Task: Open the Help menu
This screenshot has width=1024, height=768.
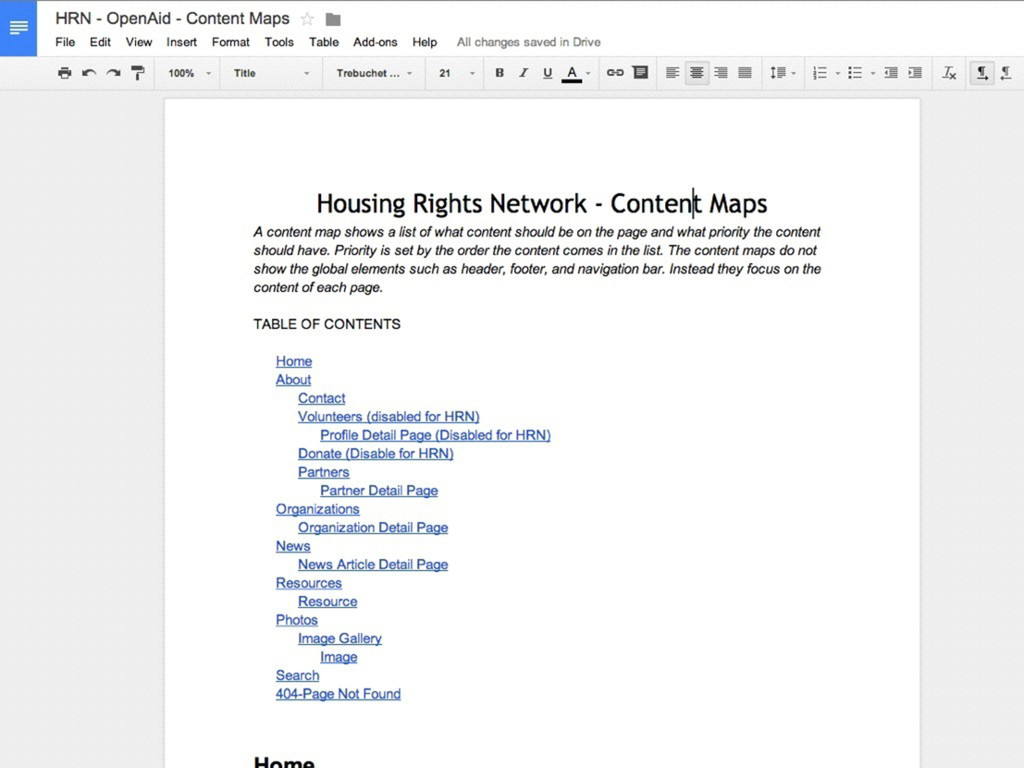Action: click(424, 42)
